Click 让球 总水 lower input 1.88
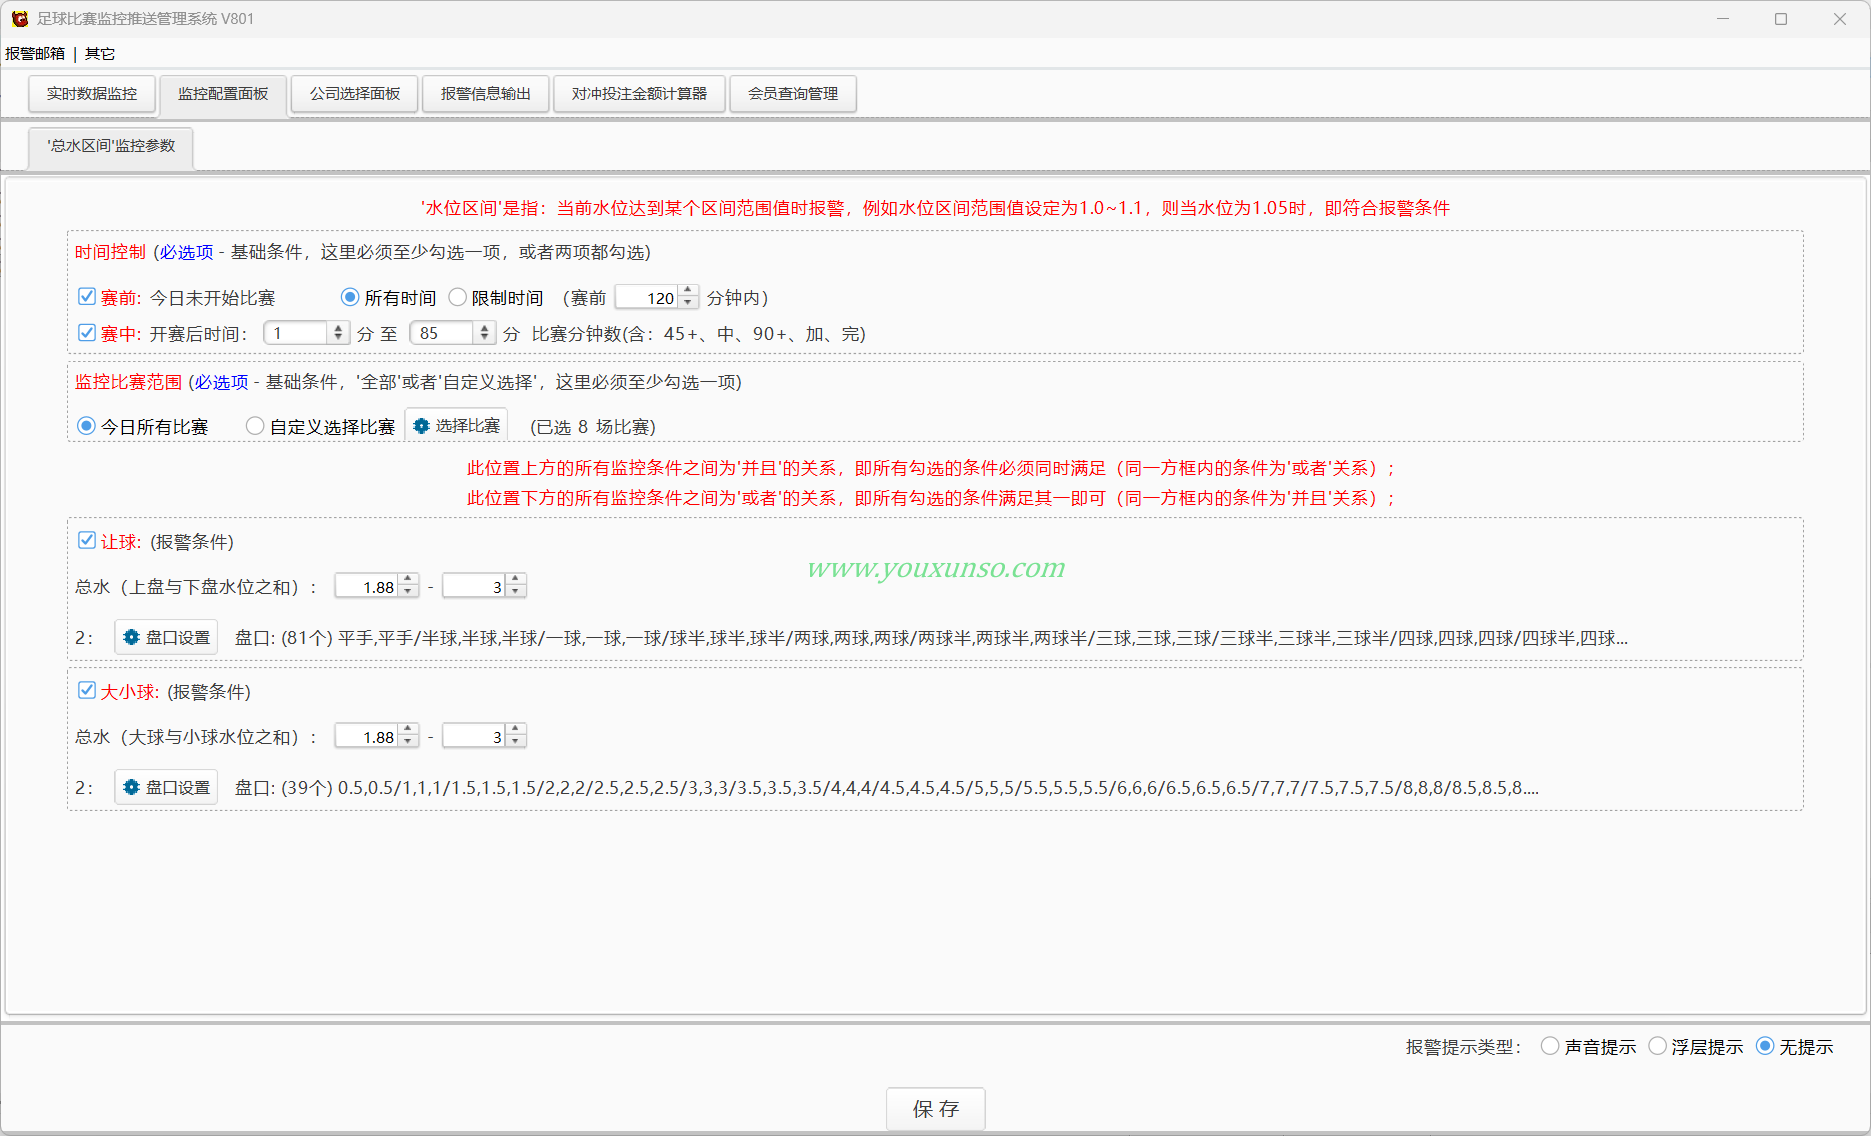The image size is (1871, 1136). pyautogui.click(x=367, y=586)
